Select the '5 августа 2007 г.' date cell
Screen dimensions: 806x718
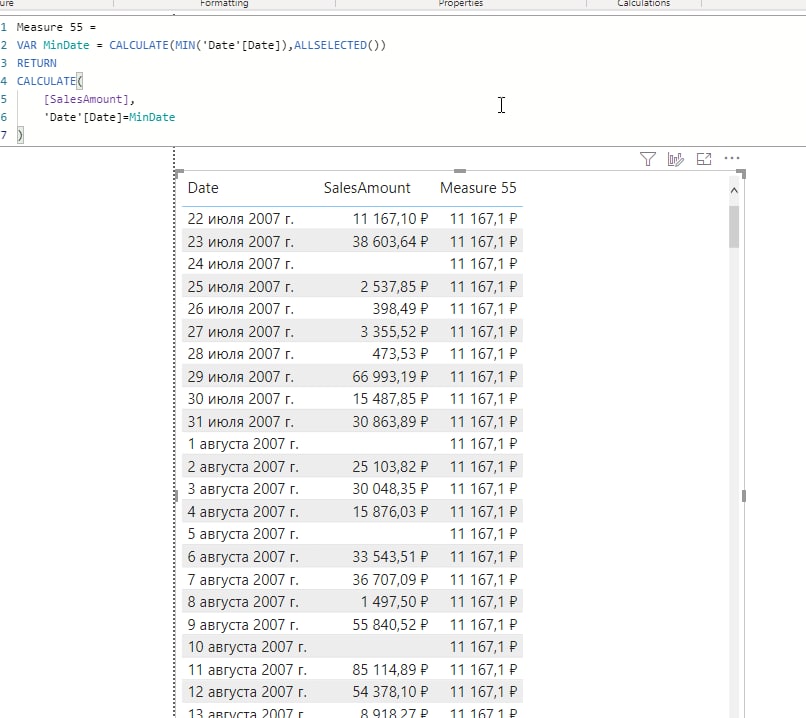pos(243,534)
